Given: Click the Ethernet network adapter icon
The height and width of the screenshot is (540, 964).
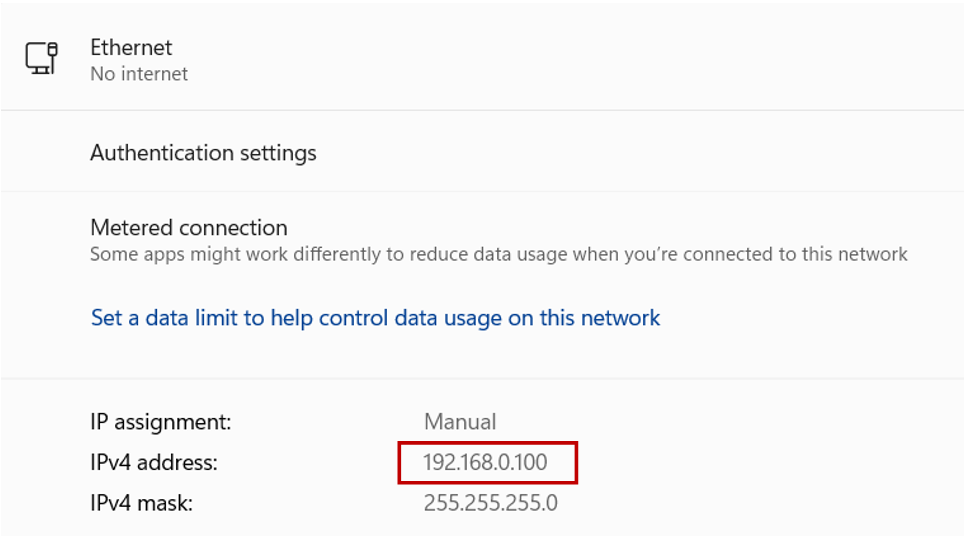Looking at the screenshot, I should 41,58.
